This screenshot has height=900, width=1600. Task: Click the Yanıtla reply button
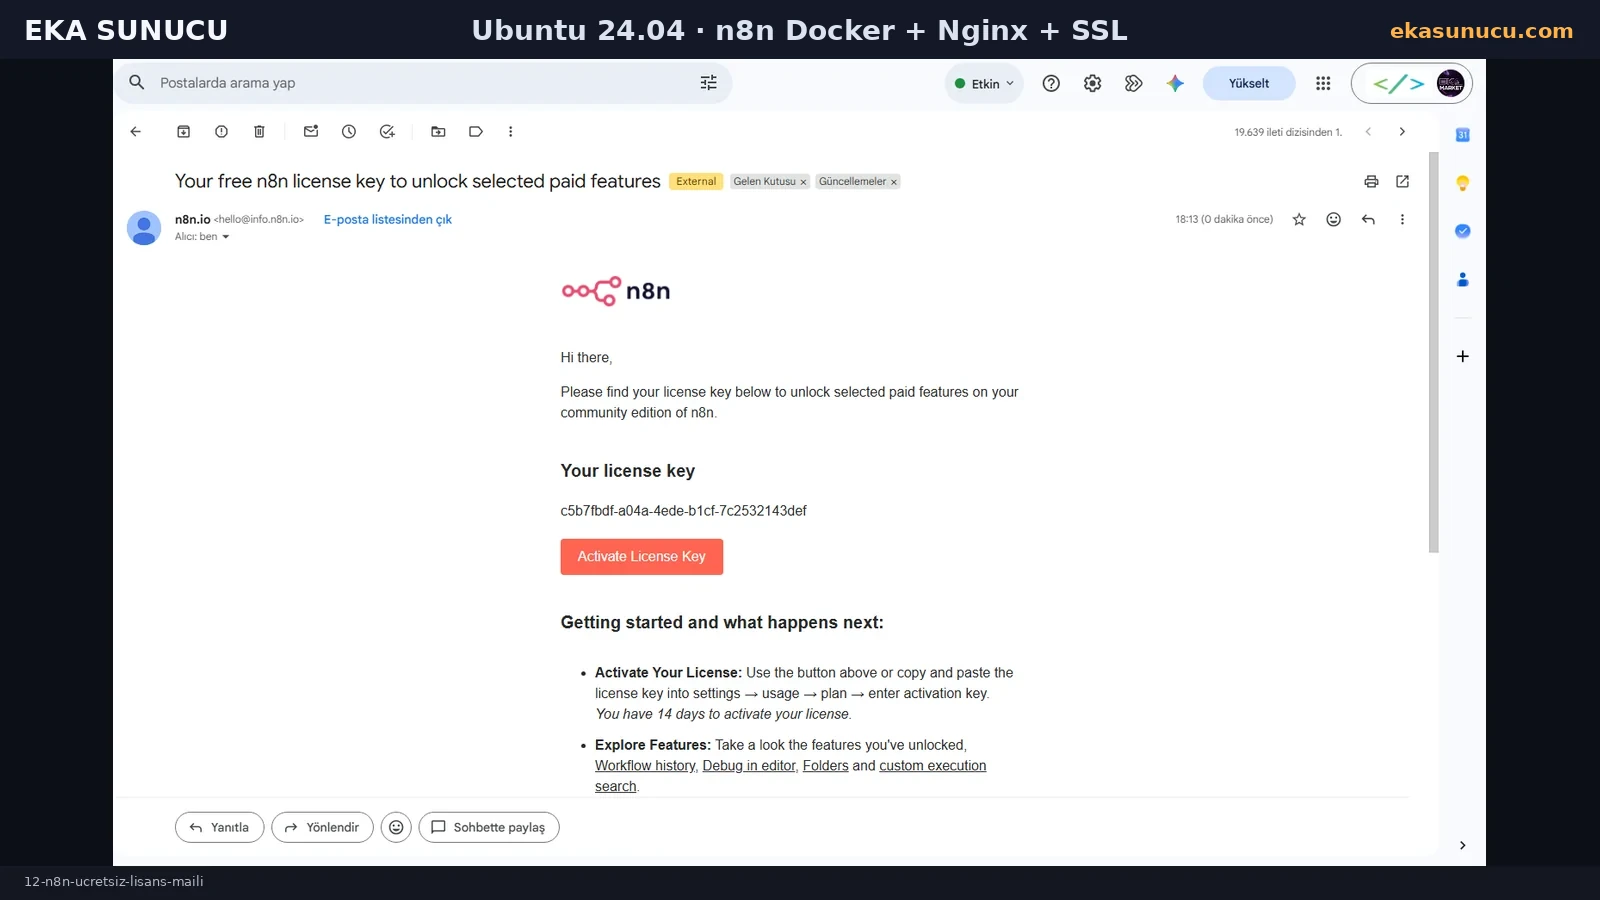tap(220, 828)
